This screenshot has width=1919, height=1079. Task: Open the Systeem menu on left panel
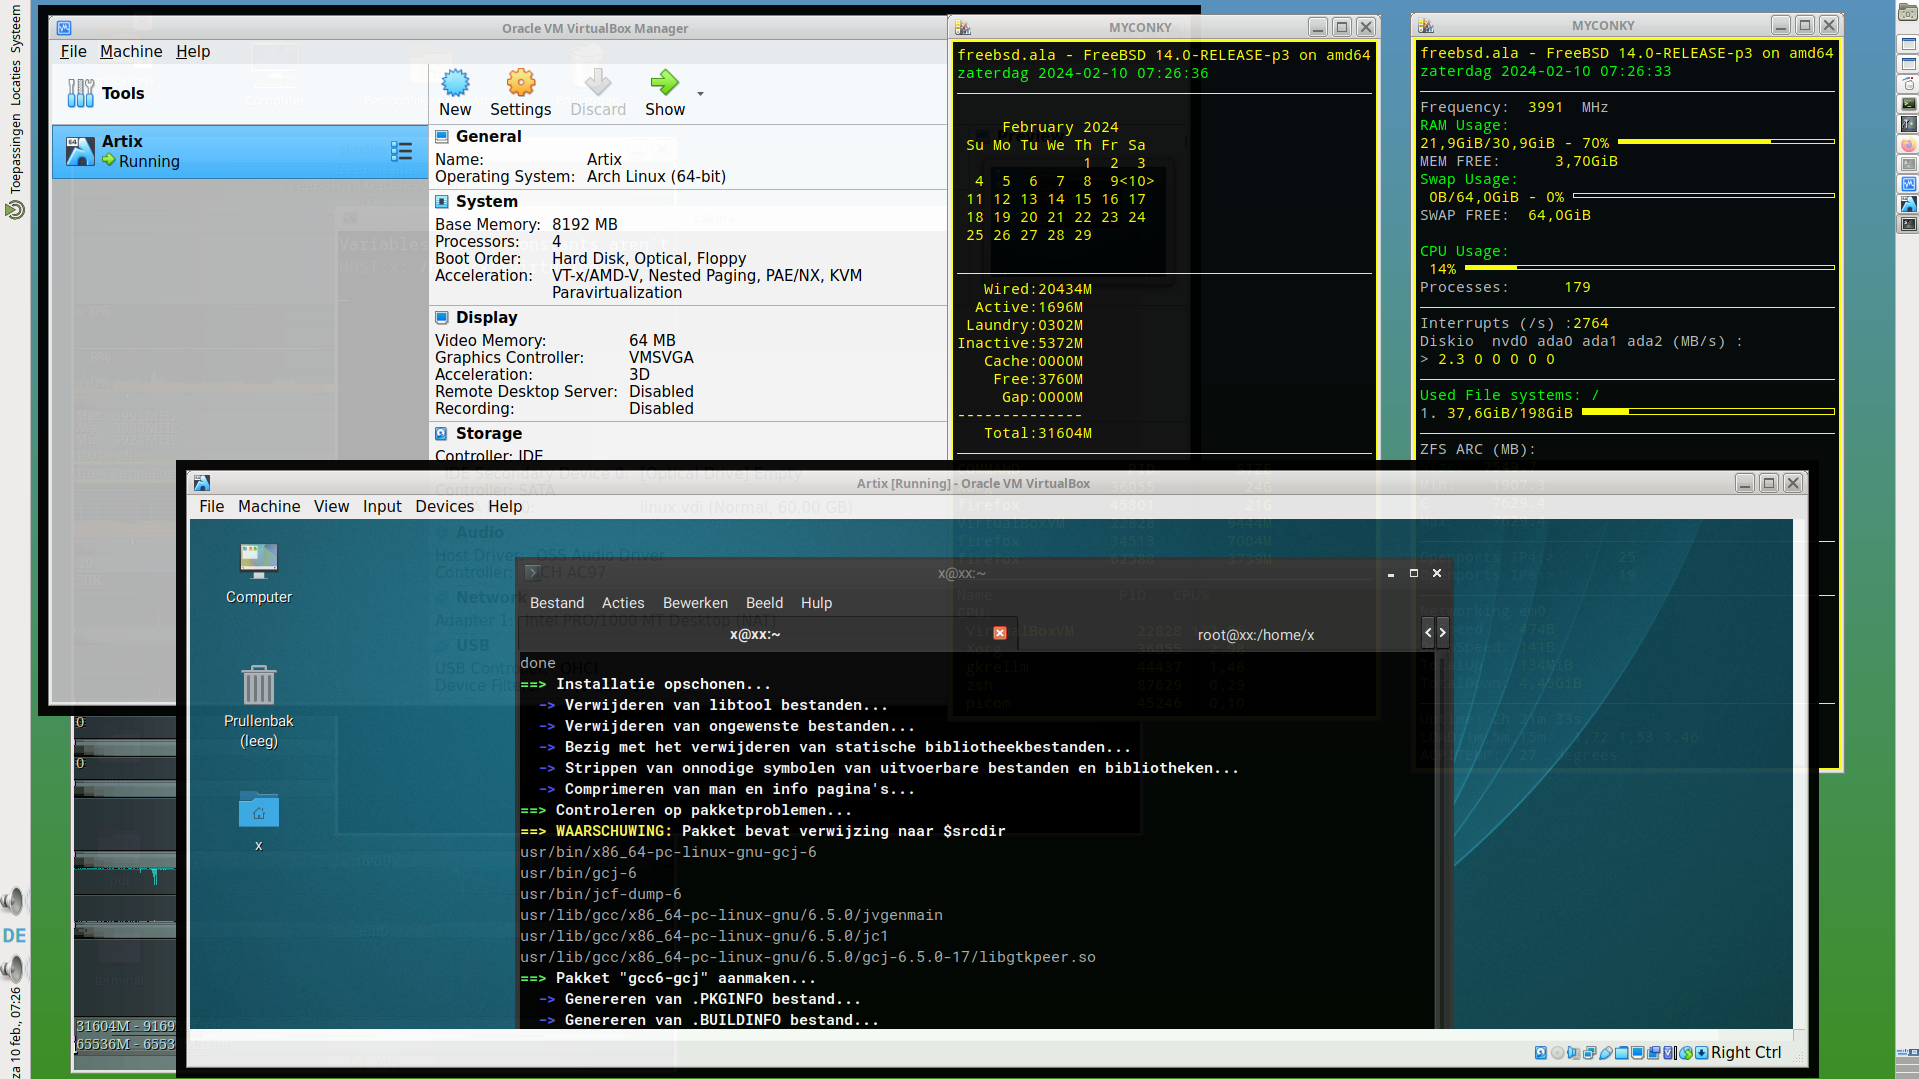(x=15, y=29)
